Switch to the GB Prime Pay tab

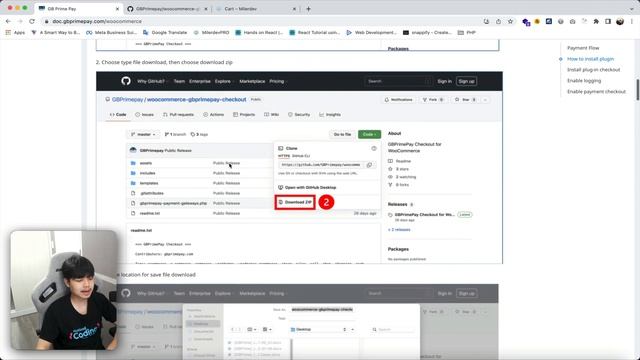coord(78,9)
